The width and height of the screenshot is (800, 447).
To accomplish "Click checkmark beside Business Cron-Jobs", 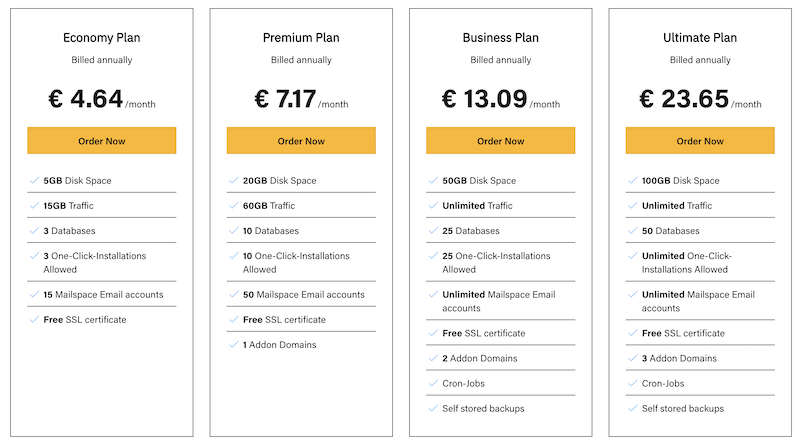I will tap(433, 383).
